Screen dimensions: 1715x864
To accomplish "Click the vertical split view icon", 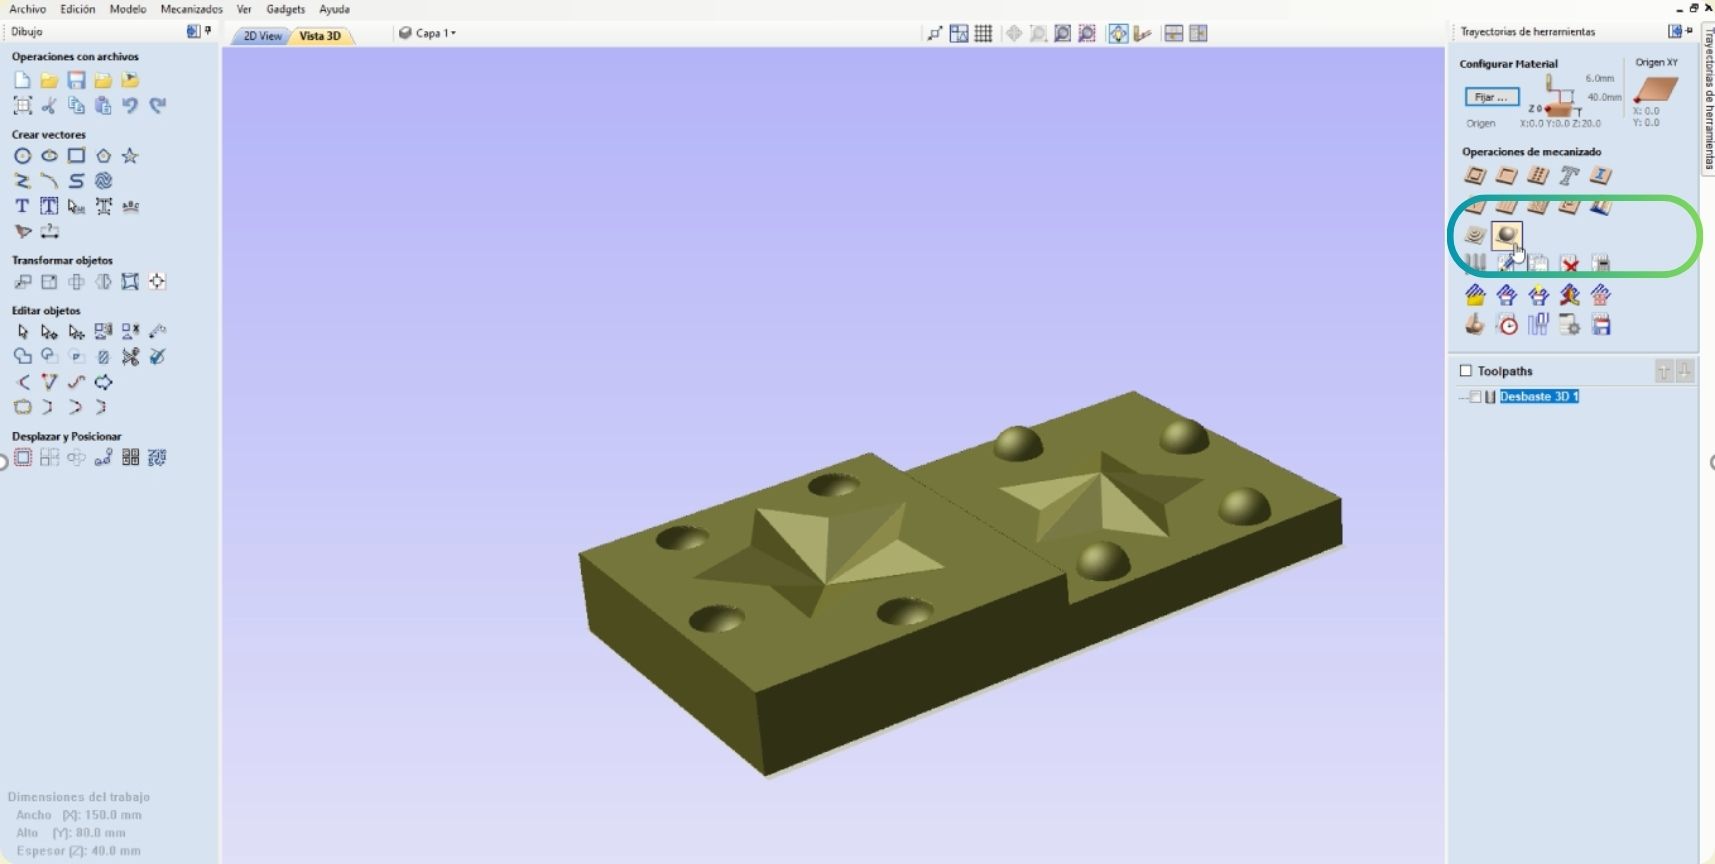I will tap(1198, 34).
